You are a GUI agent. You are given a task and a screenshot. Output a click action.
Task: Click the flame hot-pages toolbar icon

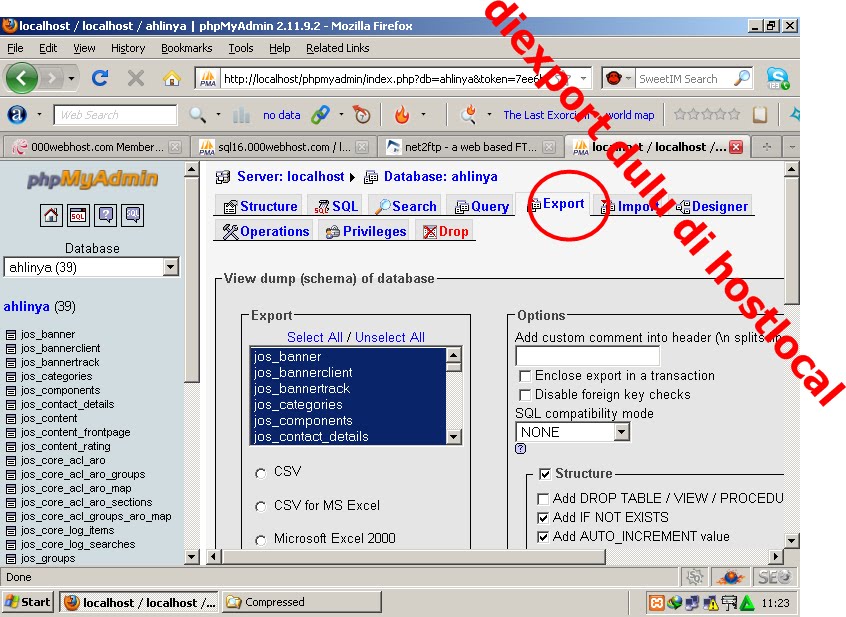point(402,114)
